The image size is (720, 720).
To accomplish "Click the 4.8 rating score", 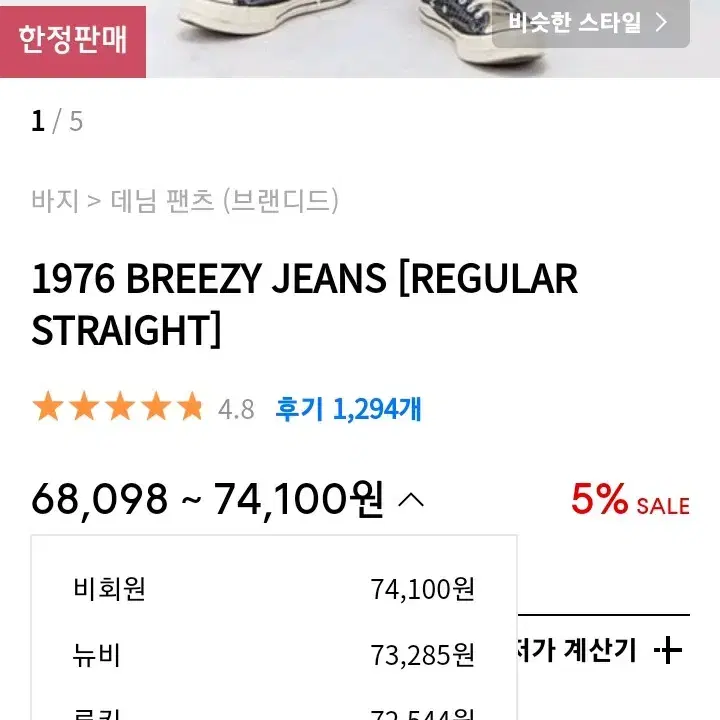I will pos(236,409).
